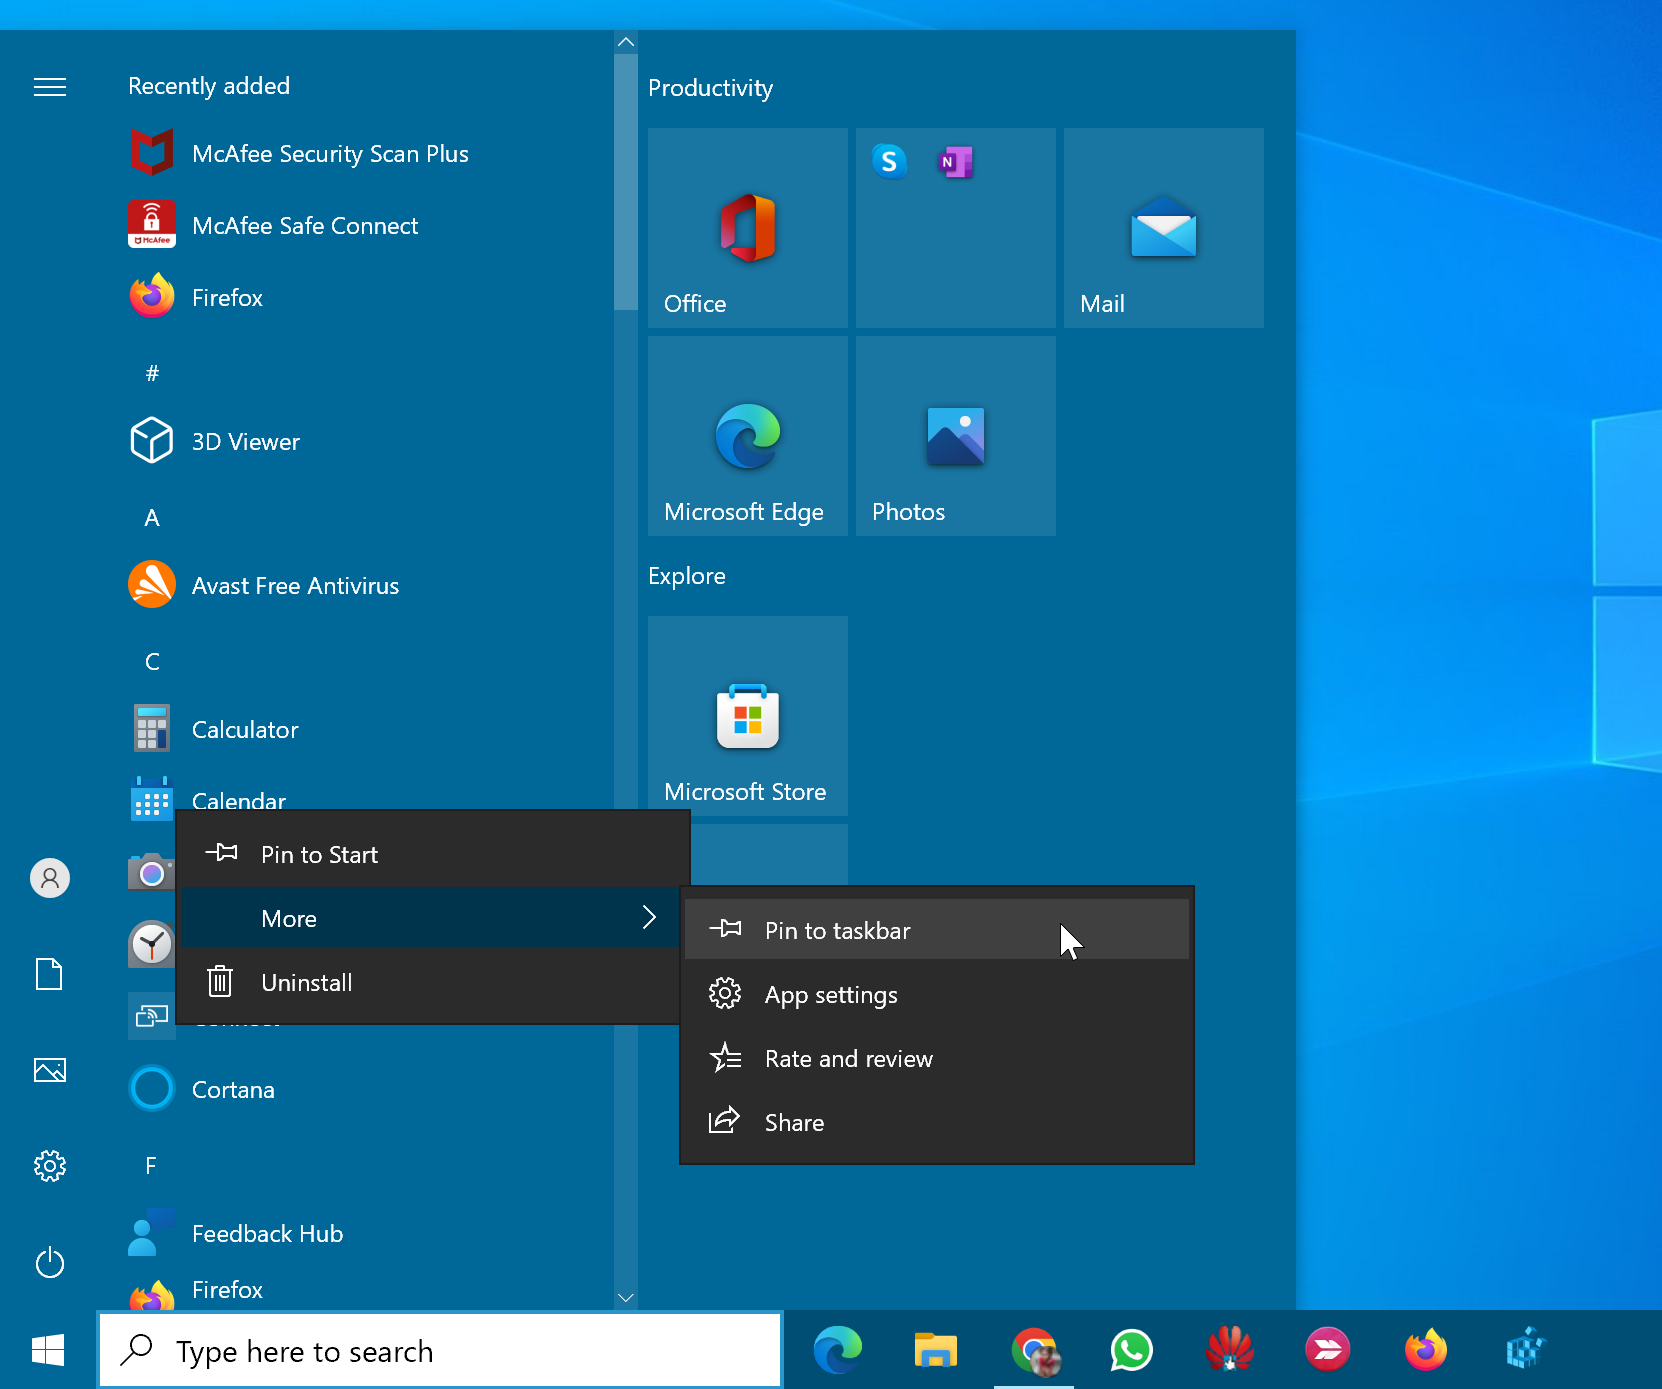Image resolution: width=1662 pixels, height=1389 pixels.
Task: Open the Microsoft Store tile
Action: 747,716
